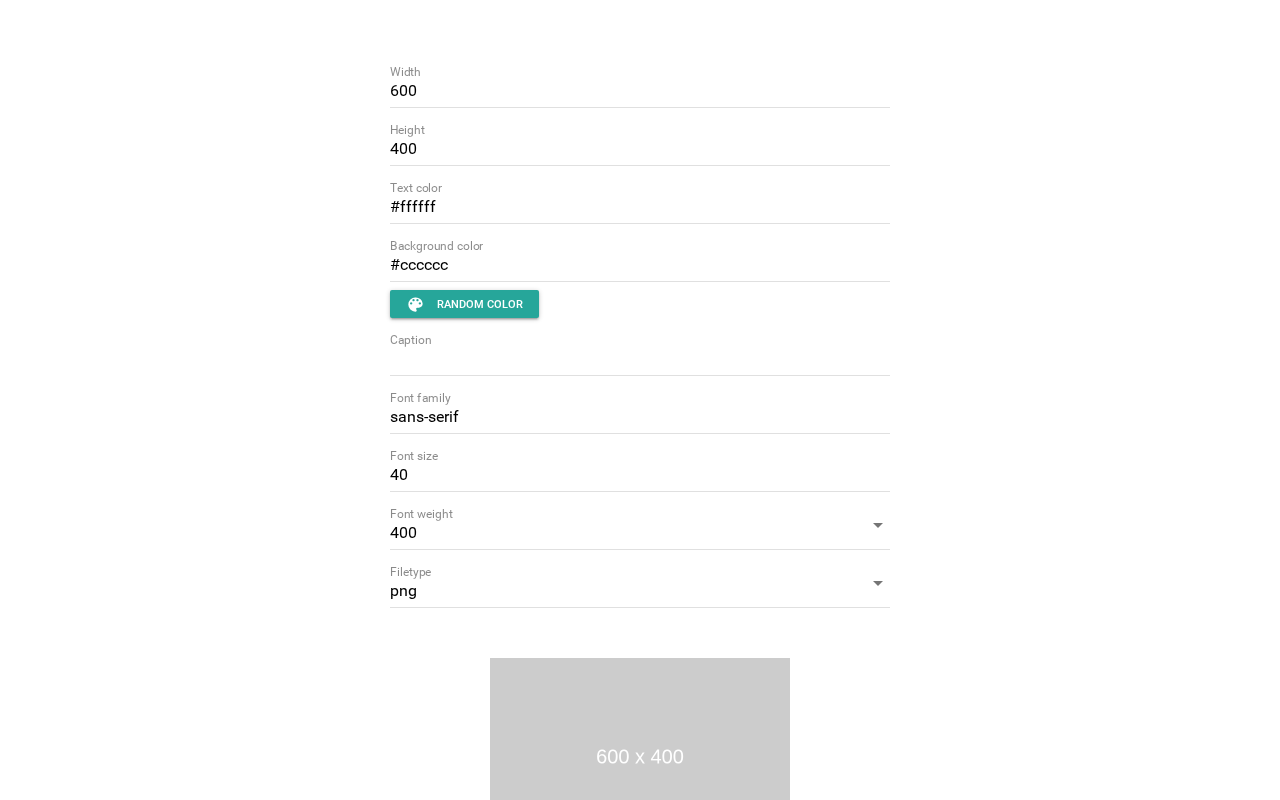Click the Random Color button label

pyautogui.click(x=479, y=304)
